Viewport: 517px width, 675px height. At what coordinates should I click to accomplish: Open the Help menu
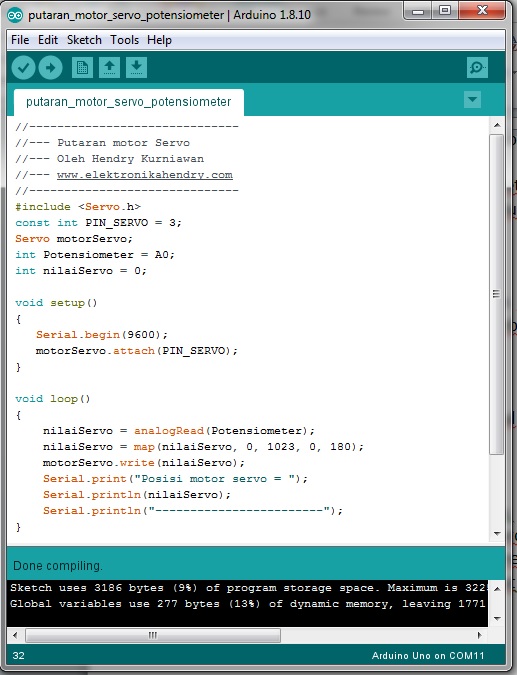point(159,40)
